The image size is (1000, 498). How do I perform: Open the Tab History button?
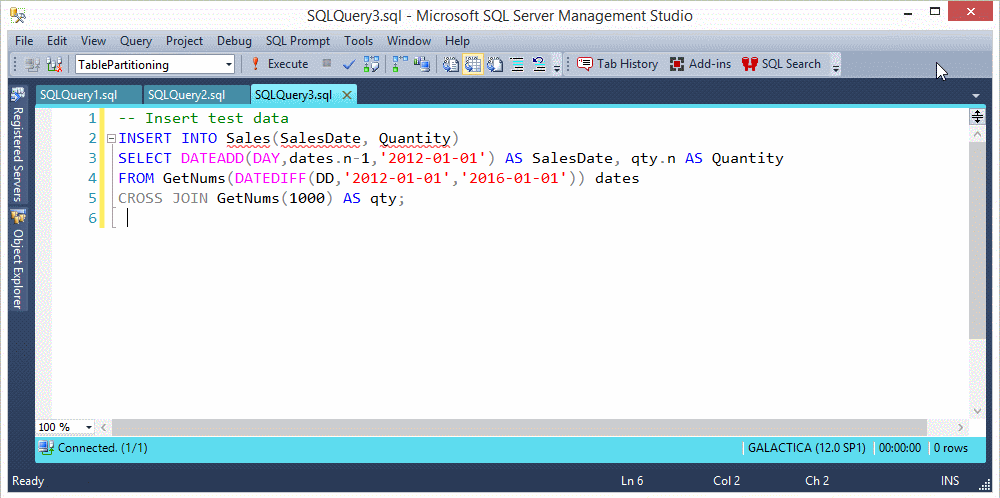tap(618, 64)
